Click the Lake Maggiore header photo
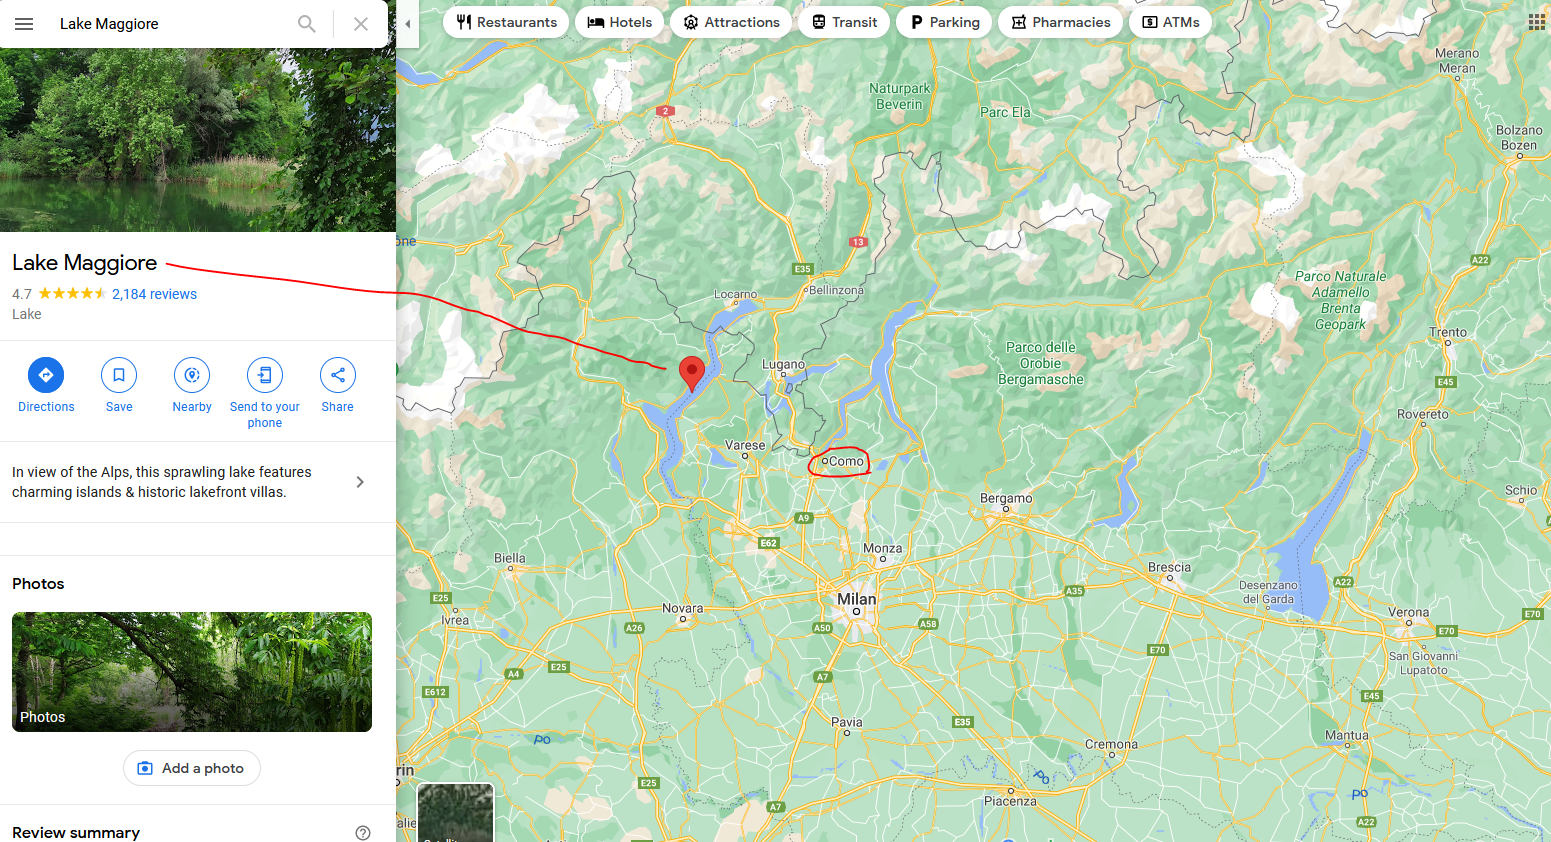 click(198, 140)
